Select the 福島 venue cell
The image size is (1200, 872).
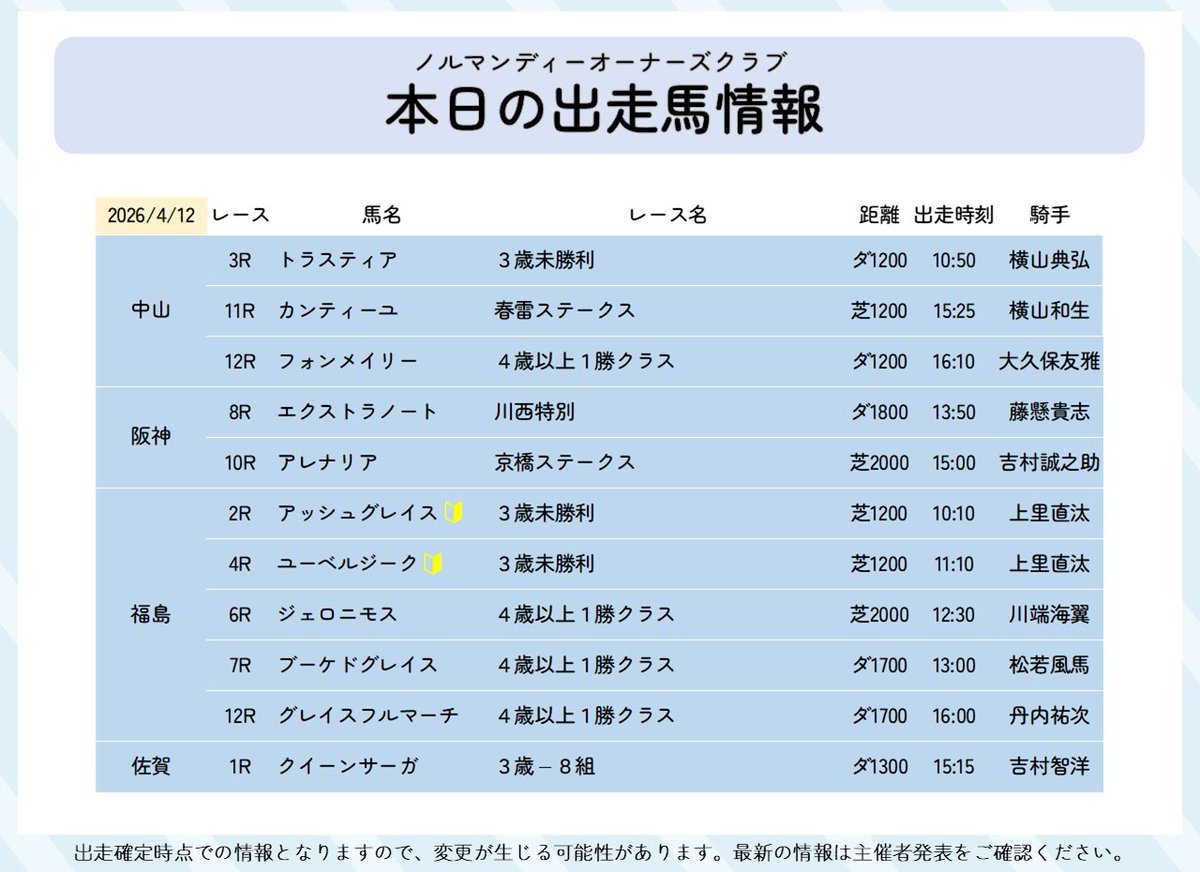coord(151,614)
